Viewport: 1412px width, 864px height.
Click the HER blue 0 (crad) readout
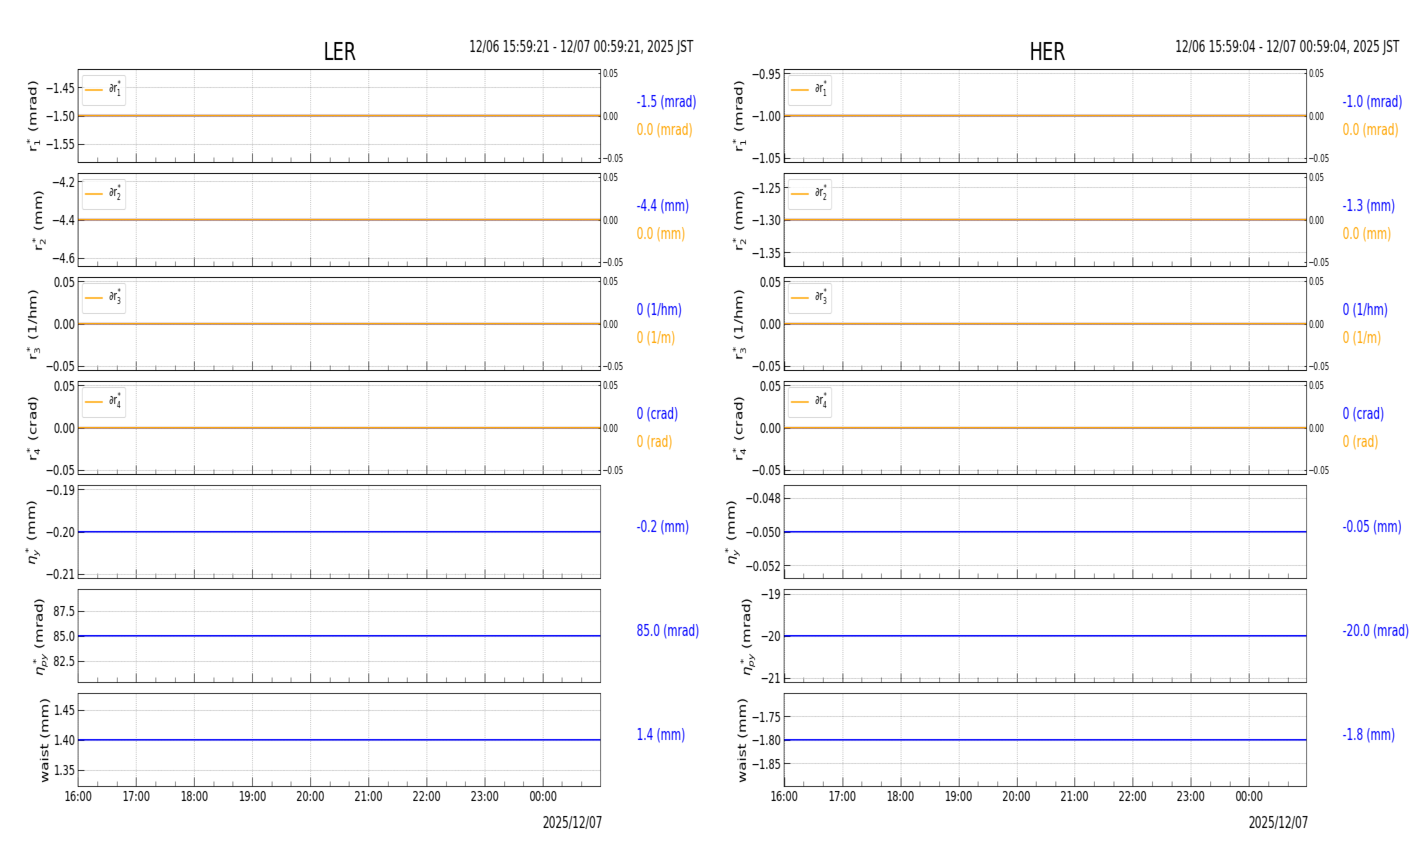1363,414
